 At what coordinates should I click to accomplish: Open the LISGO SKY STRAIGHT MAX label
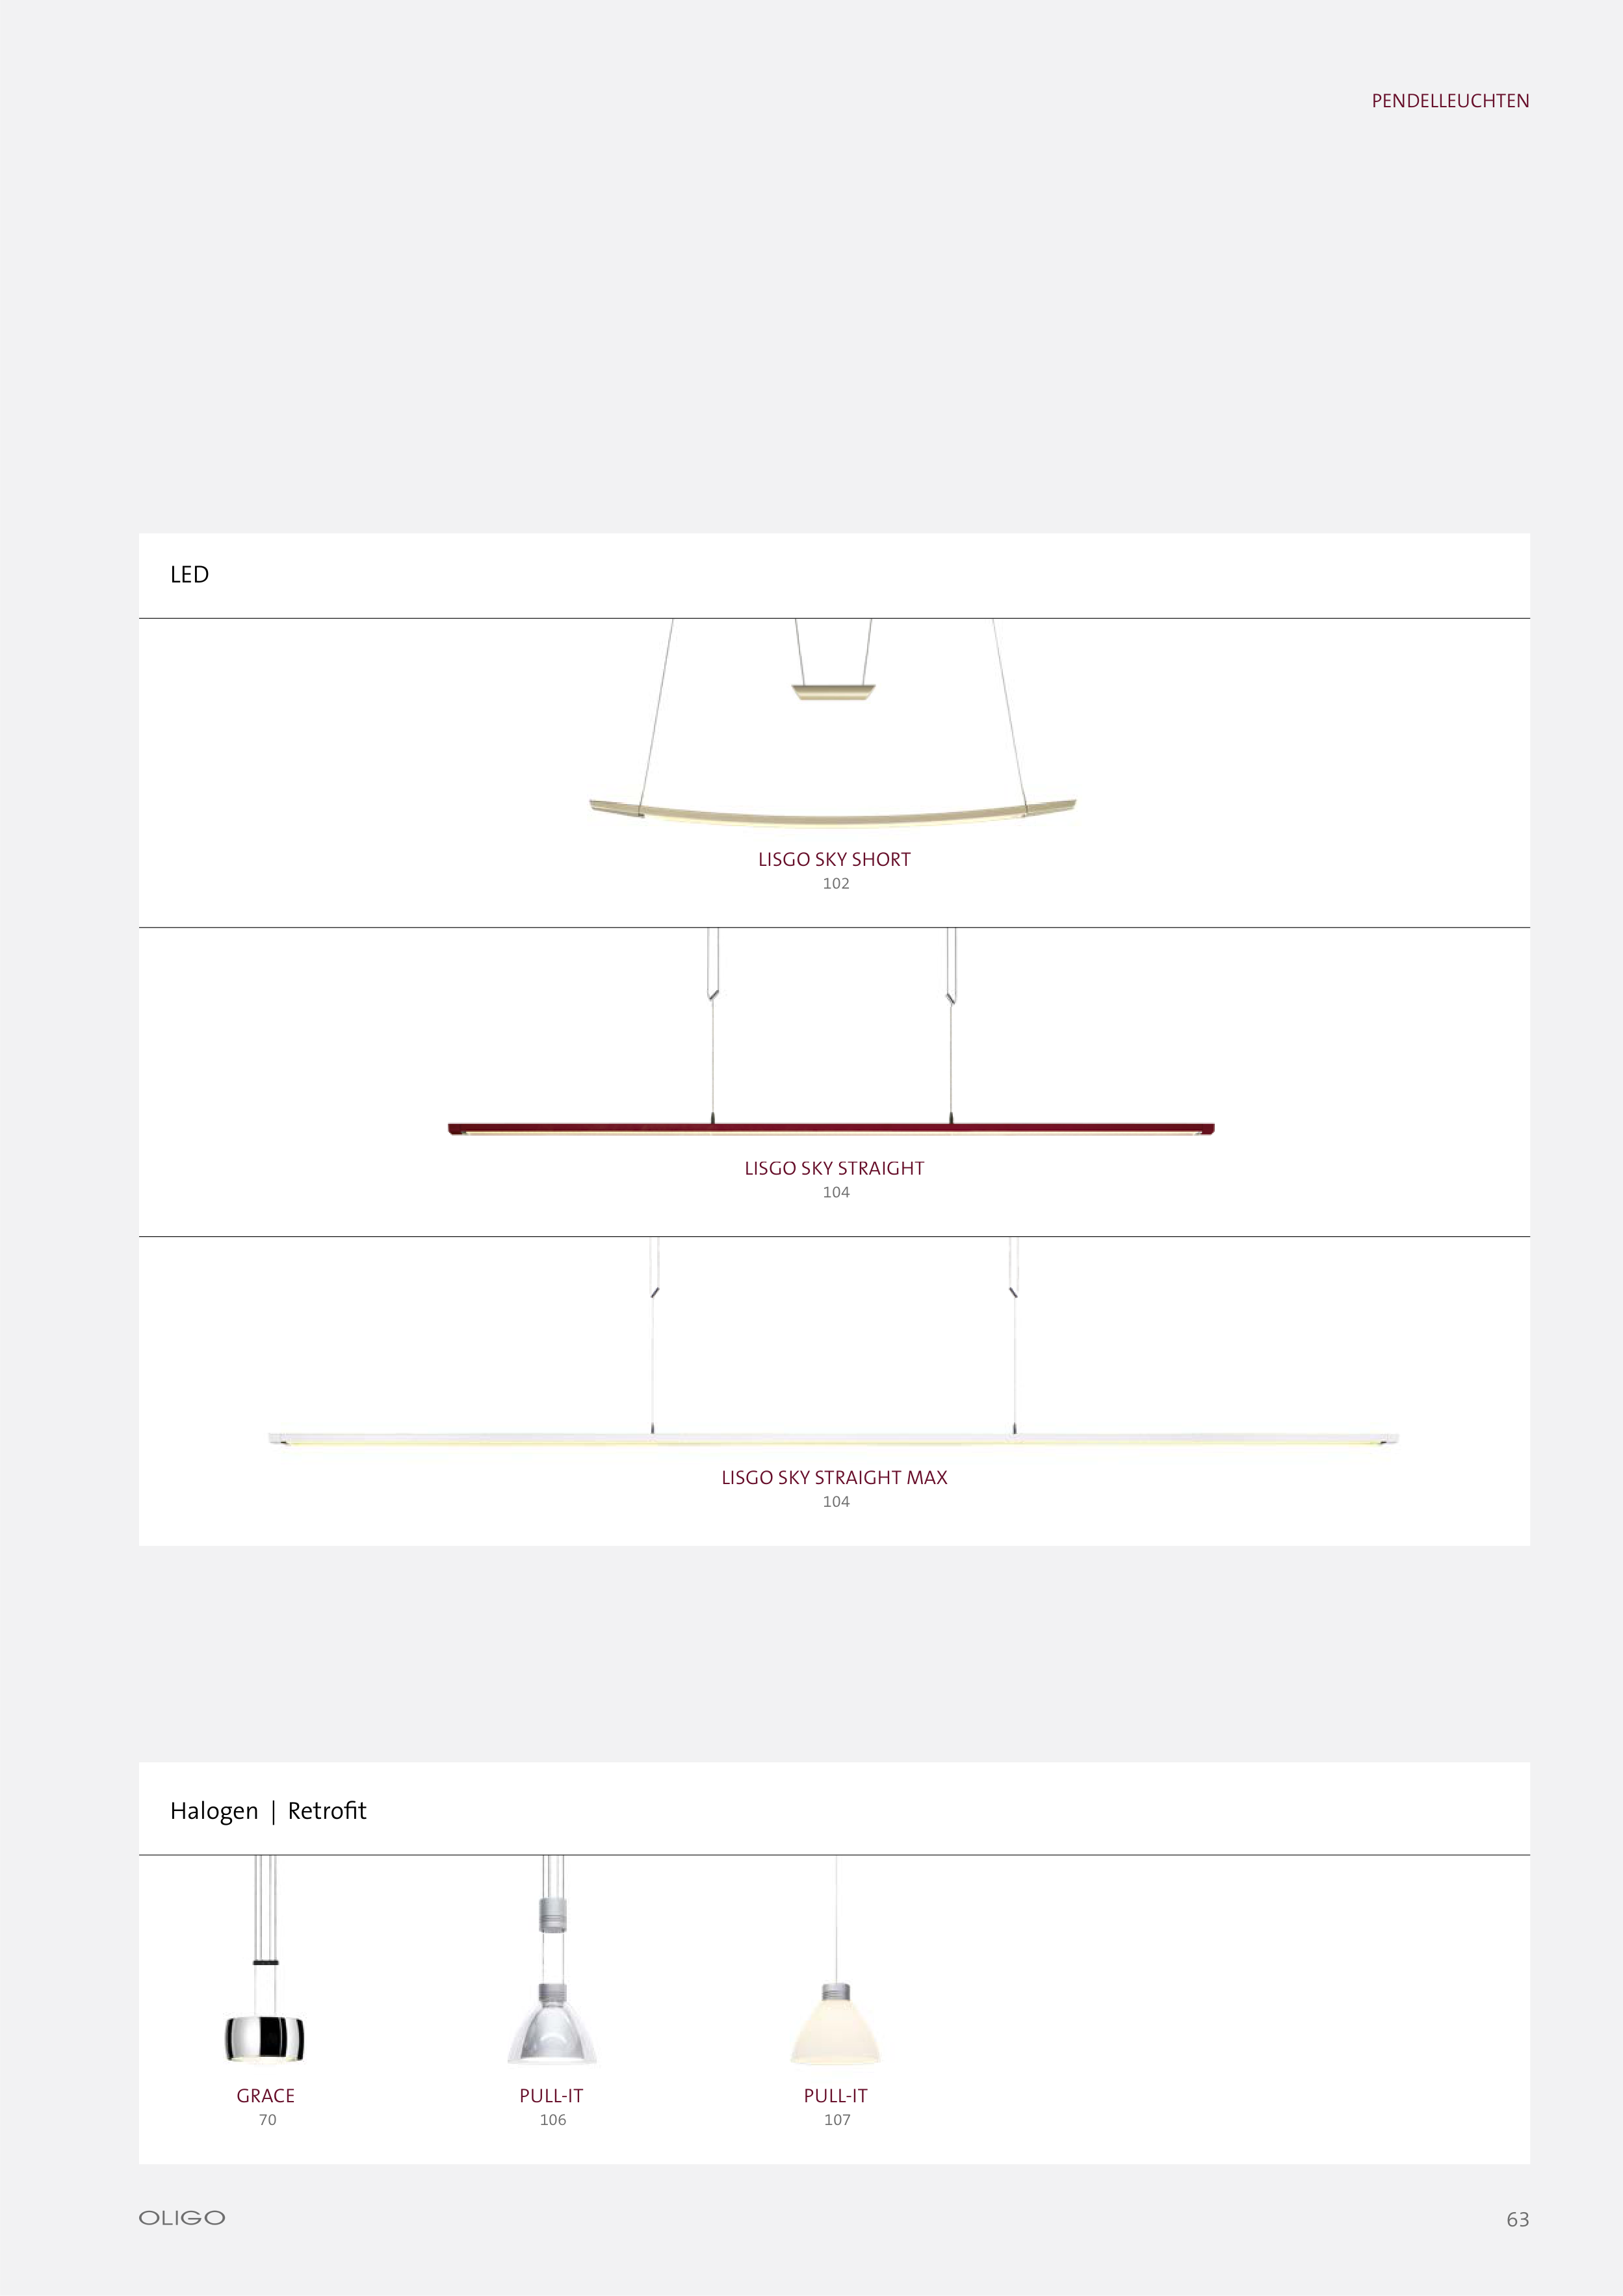(834, 1478)
